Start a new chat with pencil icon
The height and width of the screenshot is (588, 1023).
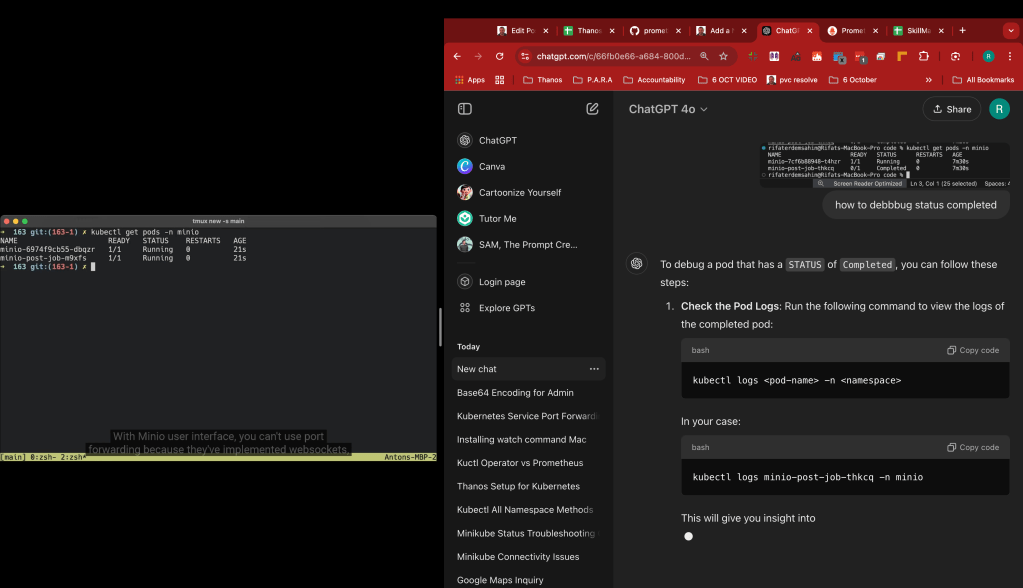click(592, 109)
